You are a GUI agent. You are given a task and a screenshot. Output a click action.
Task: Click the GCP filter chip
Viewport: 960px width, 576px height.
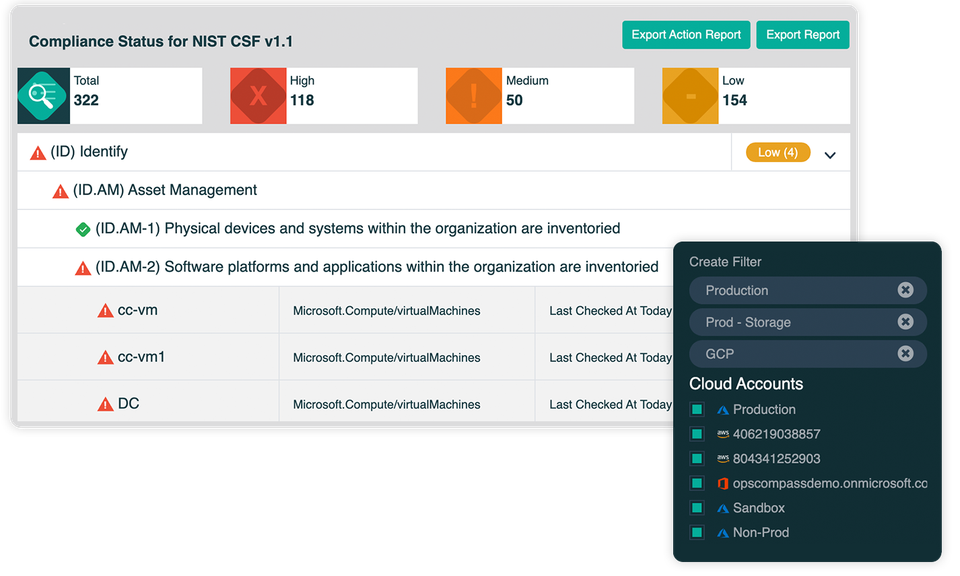pyautogui.click(x=808, y=354)
